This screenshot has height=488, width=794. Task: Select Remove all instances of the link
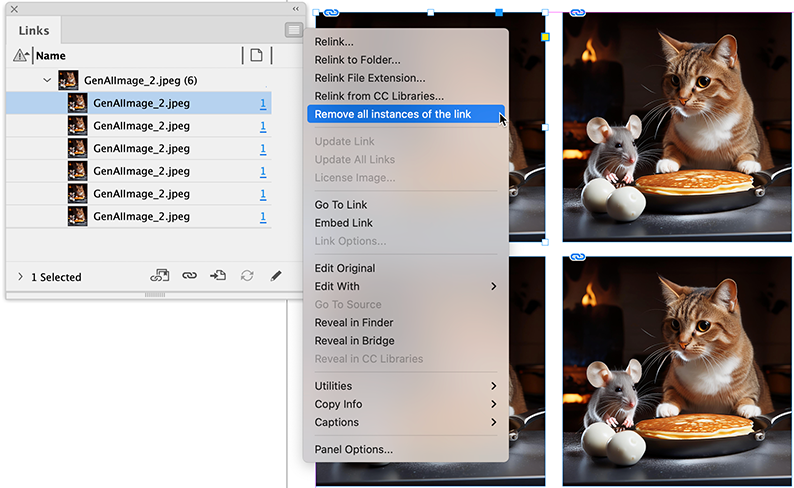pos(406,114)
